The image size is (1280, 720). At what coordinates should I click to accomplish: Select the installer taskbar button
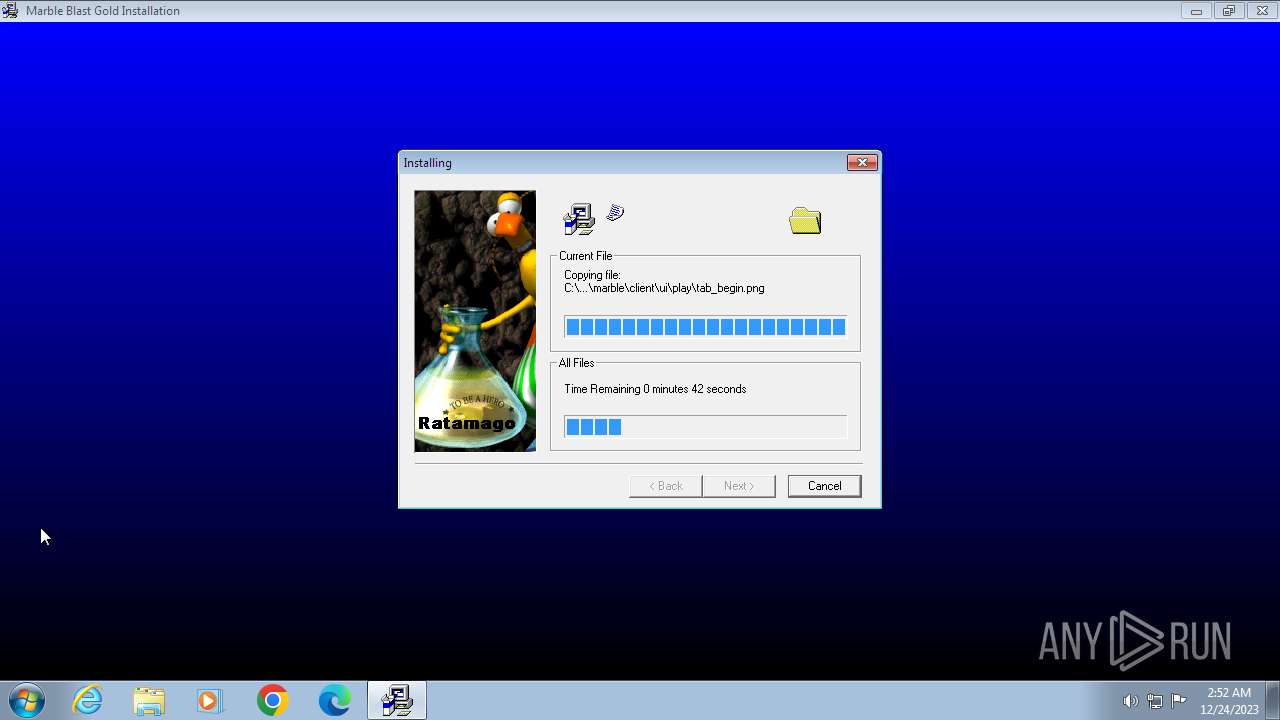click(397, 700)
